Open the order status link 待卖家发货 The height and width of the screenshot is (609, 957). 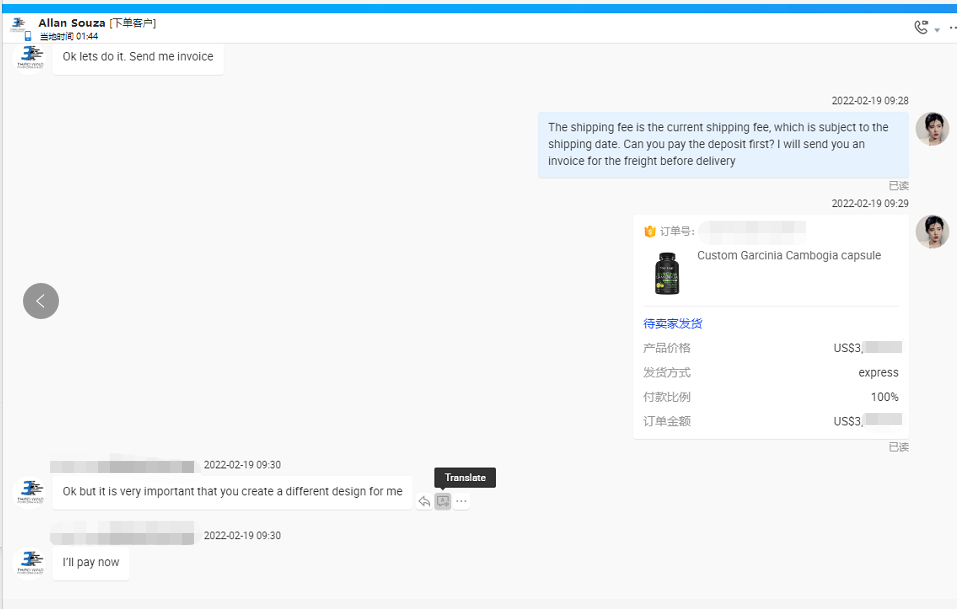tap(673, 323)
